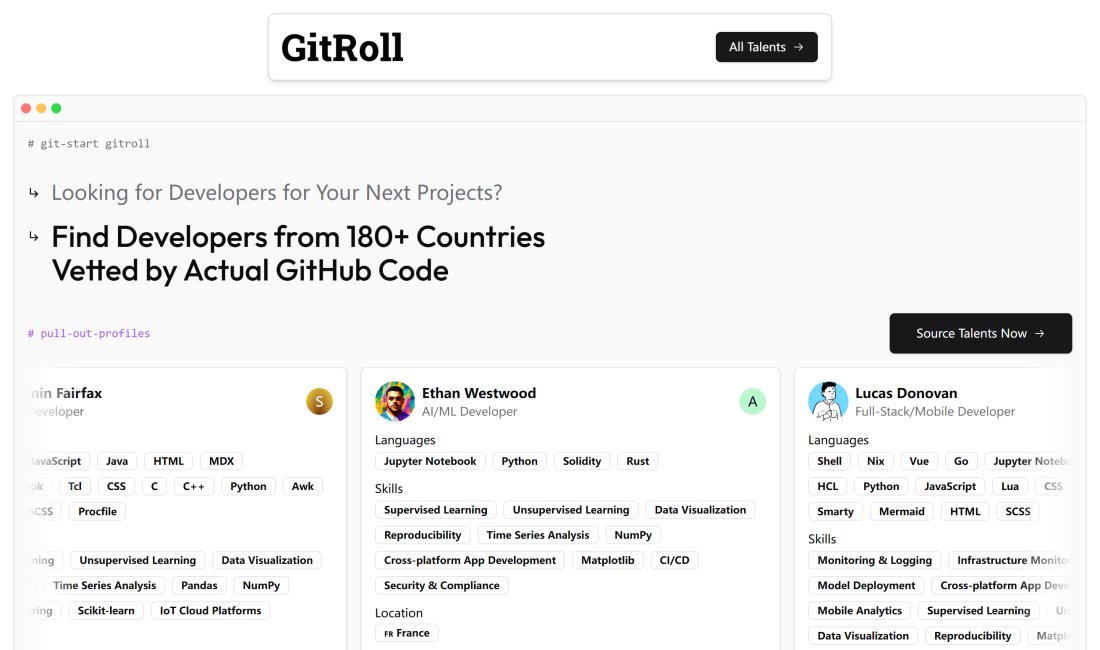Click Ethan's Data Visualization skill tag

coord(700,510)
